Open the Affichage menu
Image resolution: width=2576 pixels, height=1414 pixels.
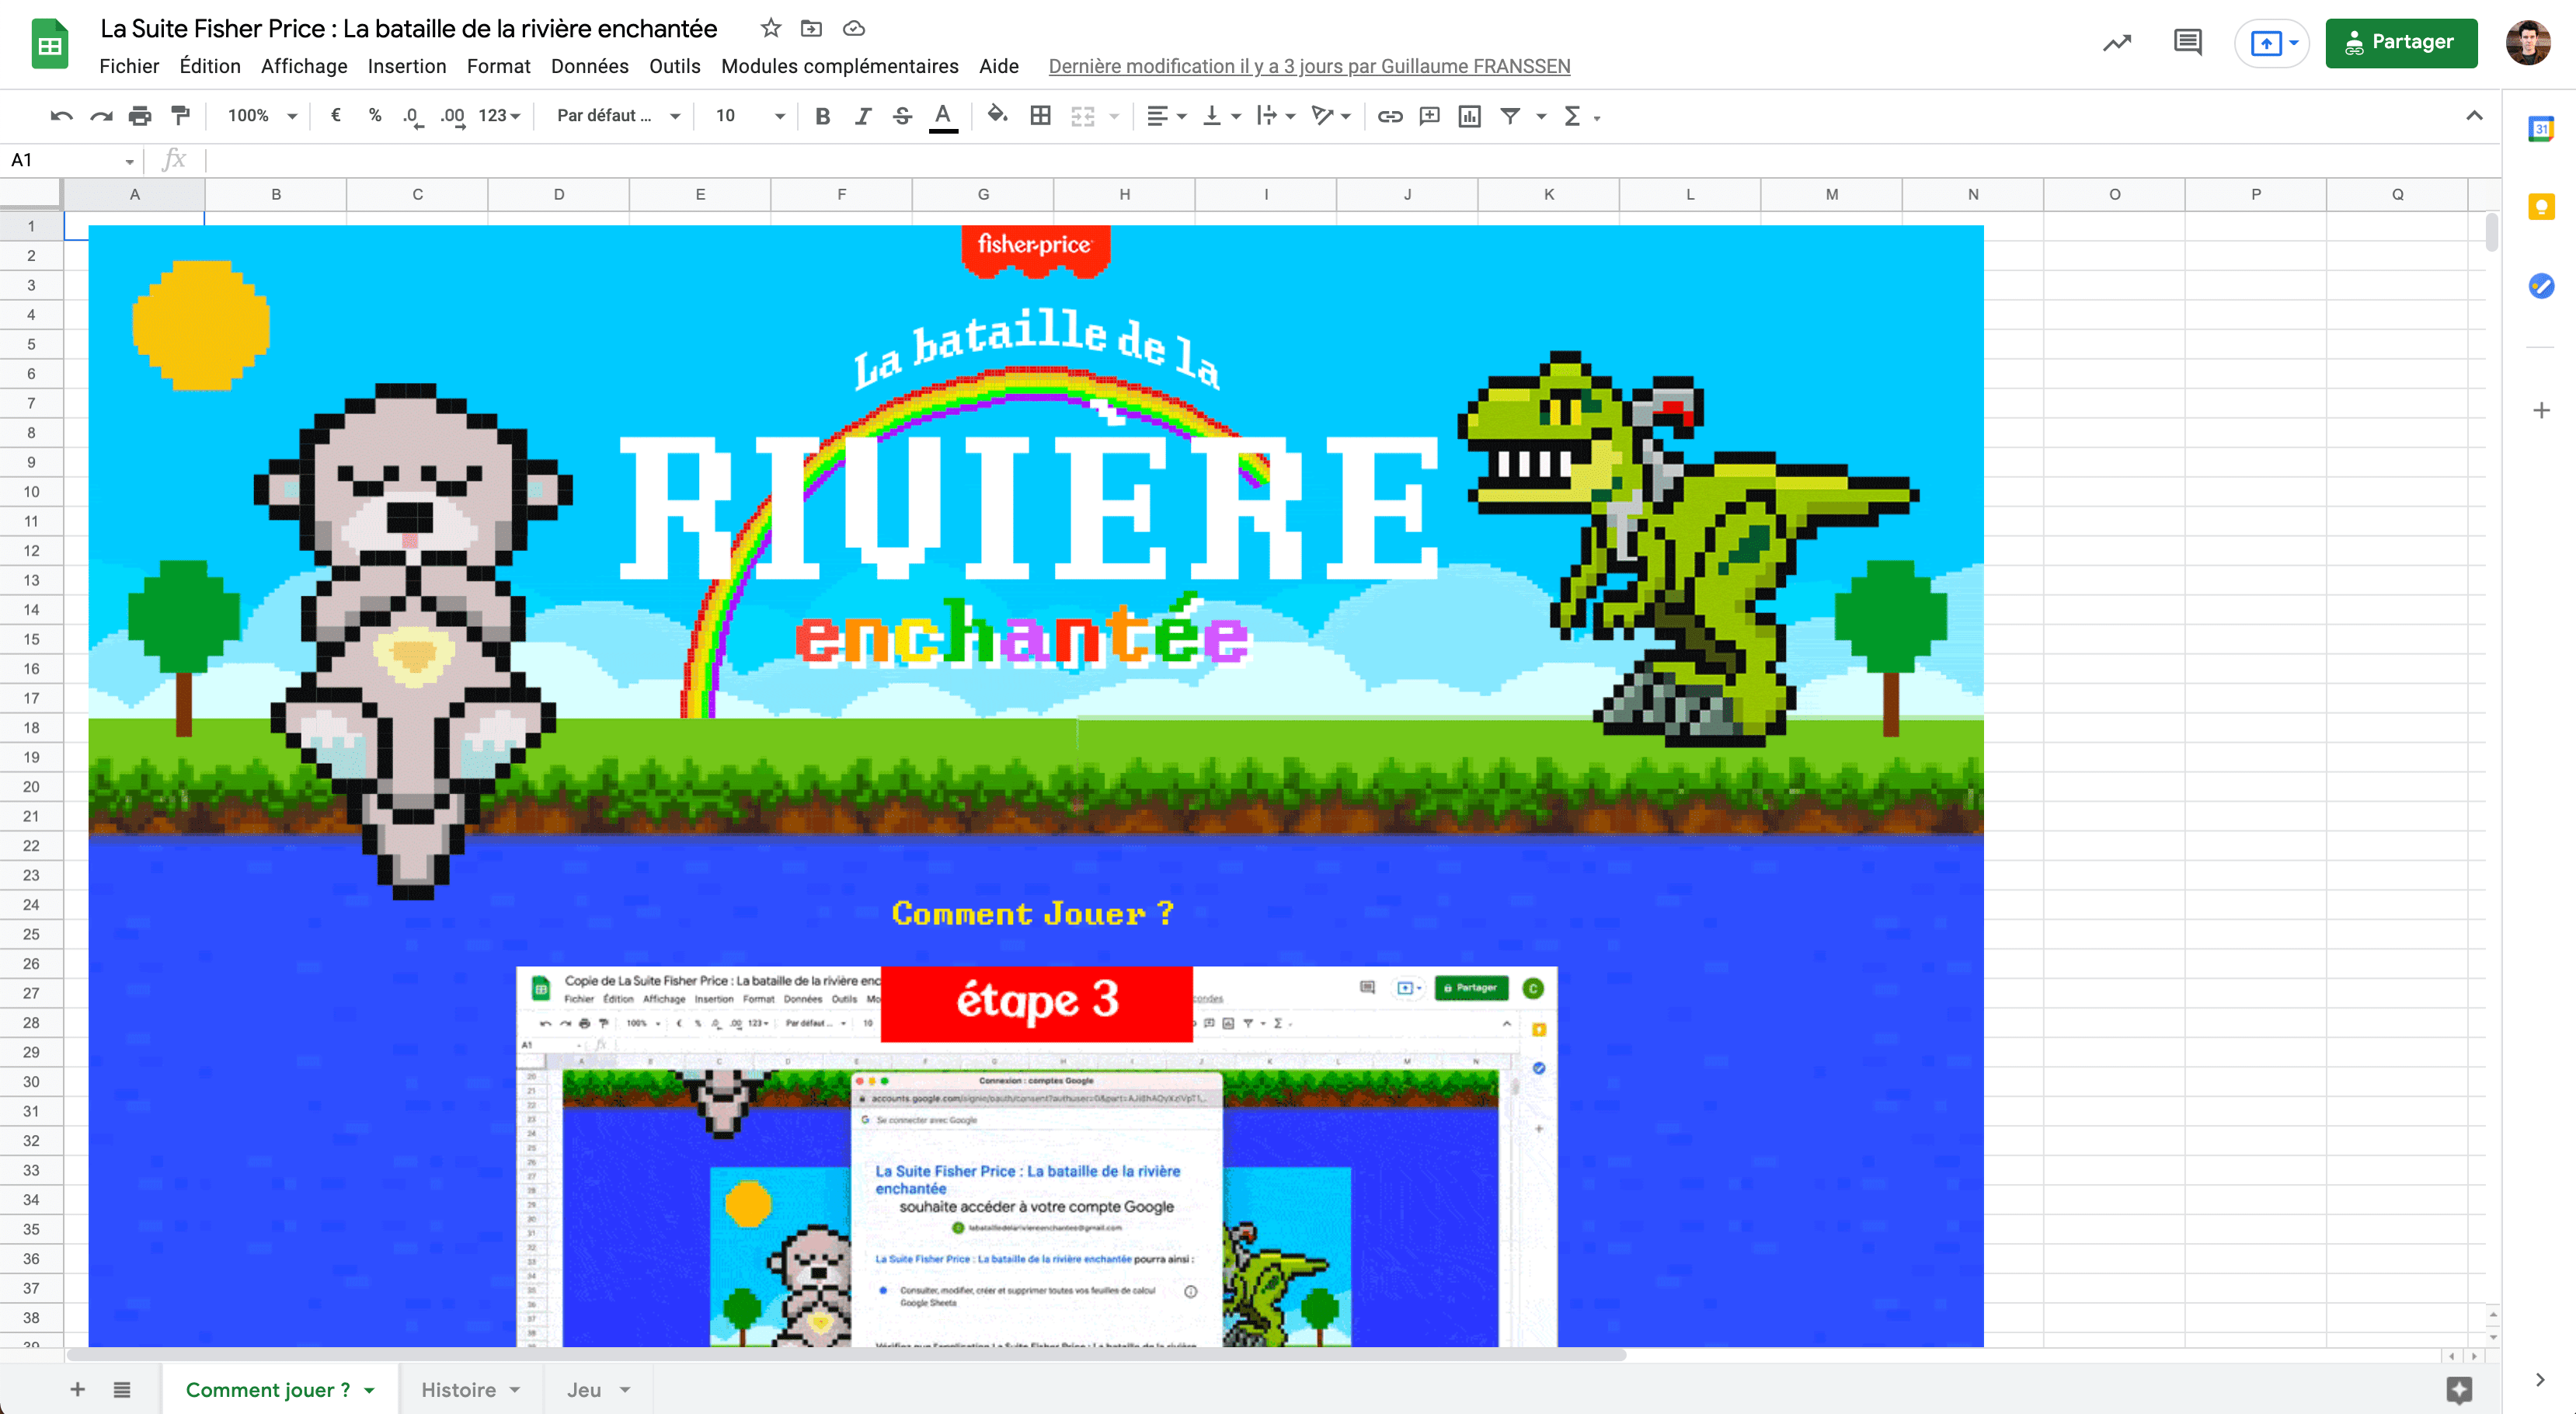[304, 66]
